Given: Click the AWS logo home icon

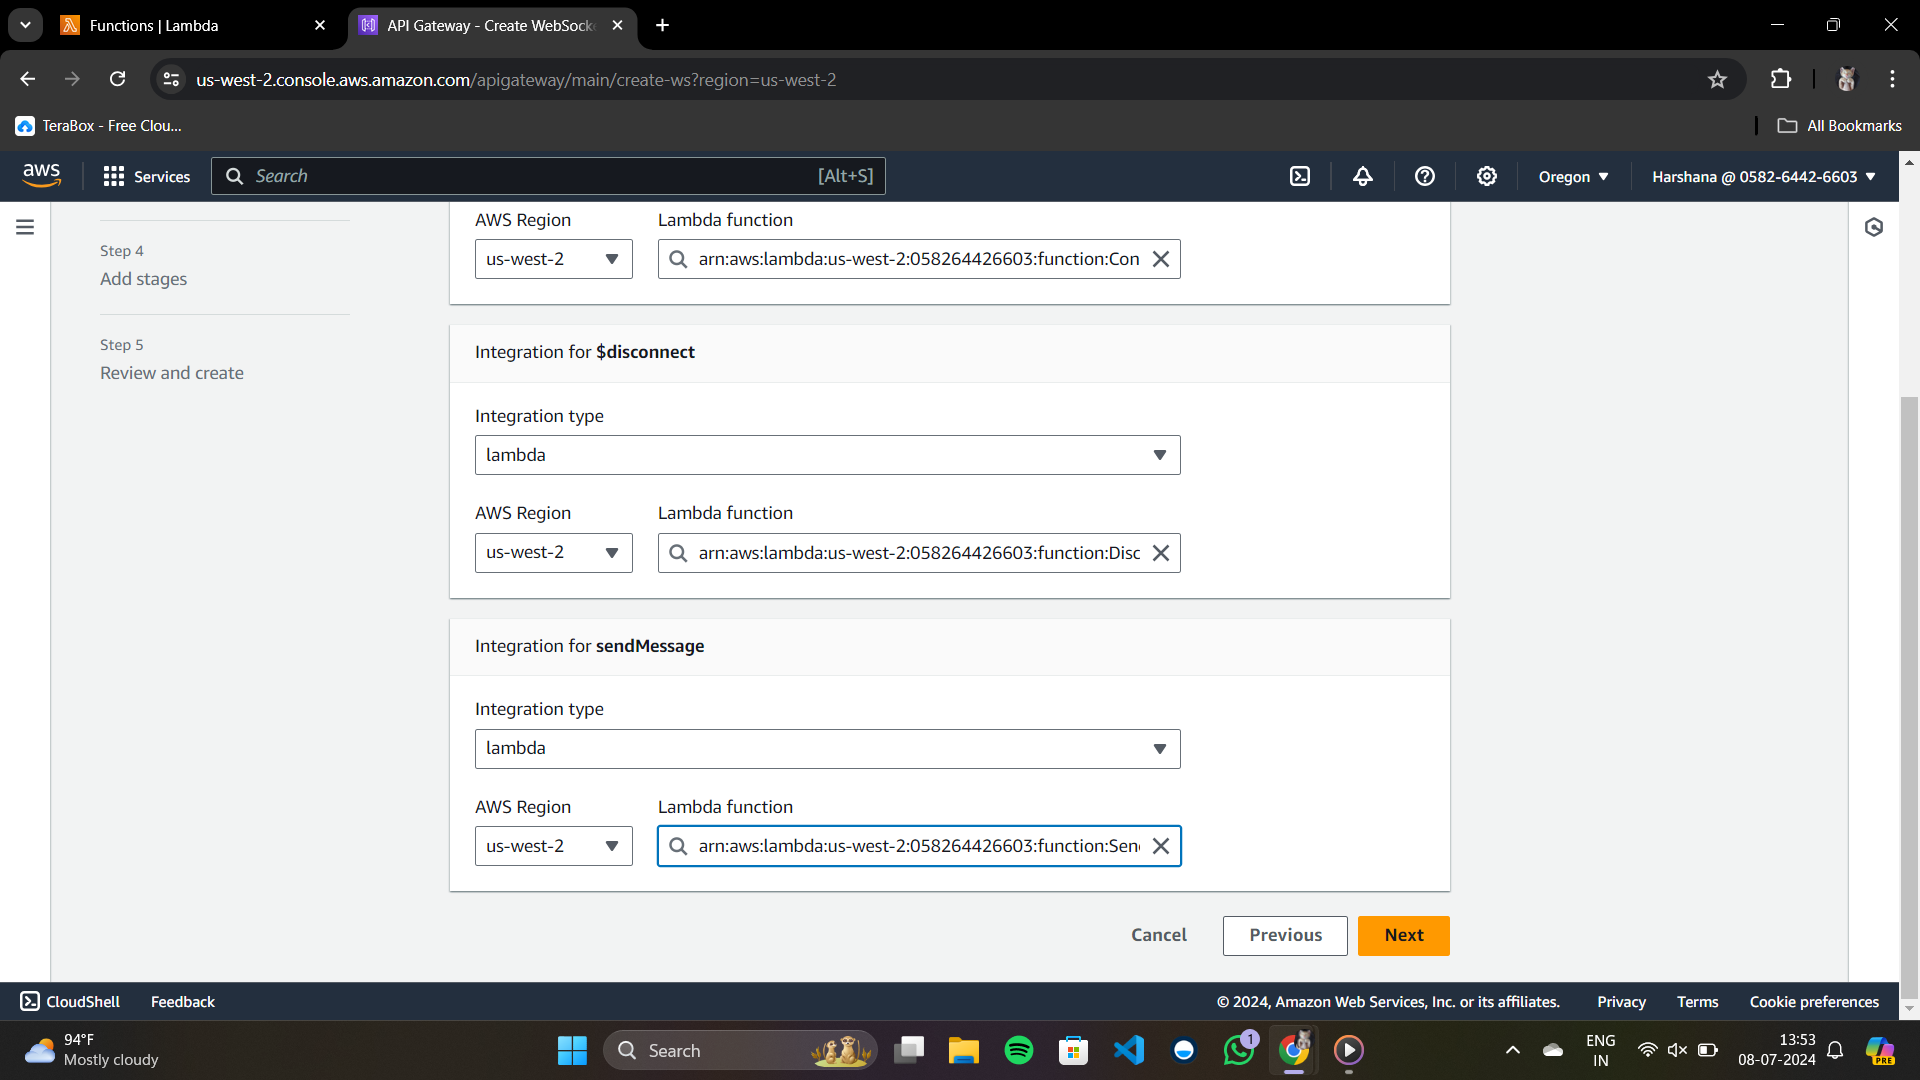Looking at the screenshot, I should 42,175.
